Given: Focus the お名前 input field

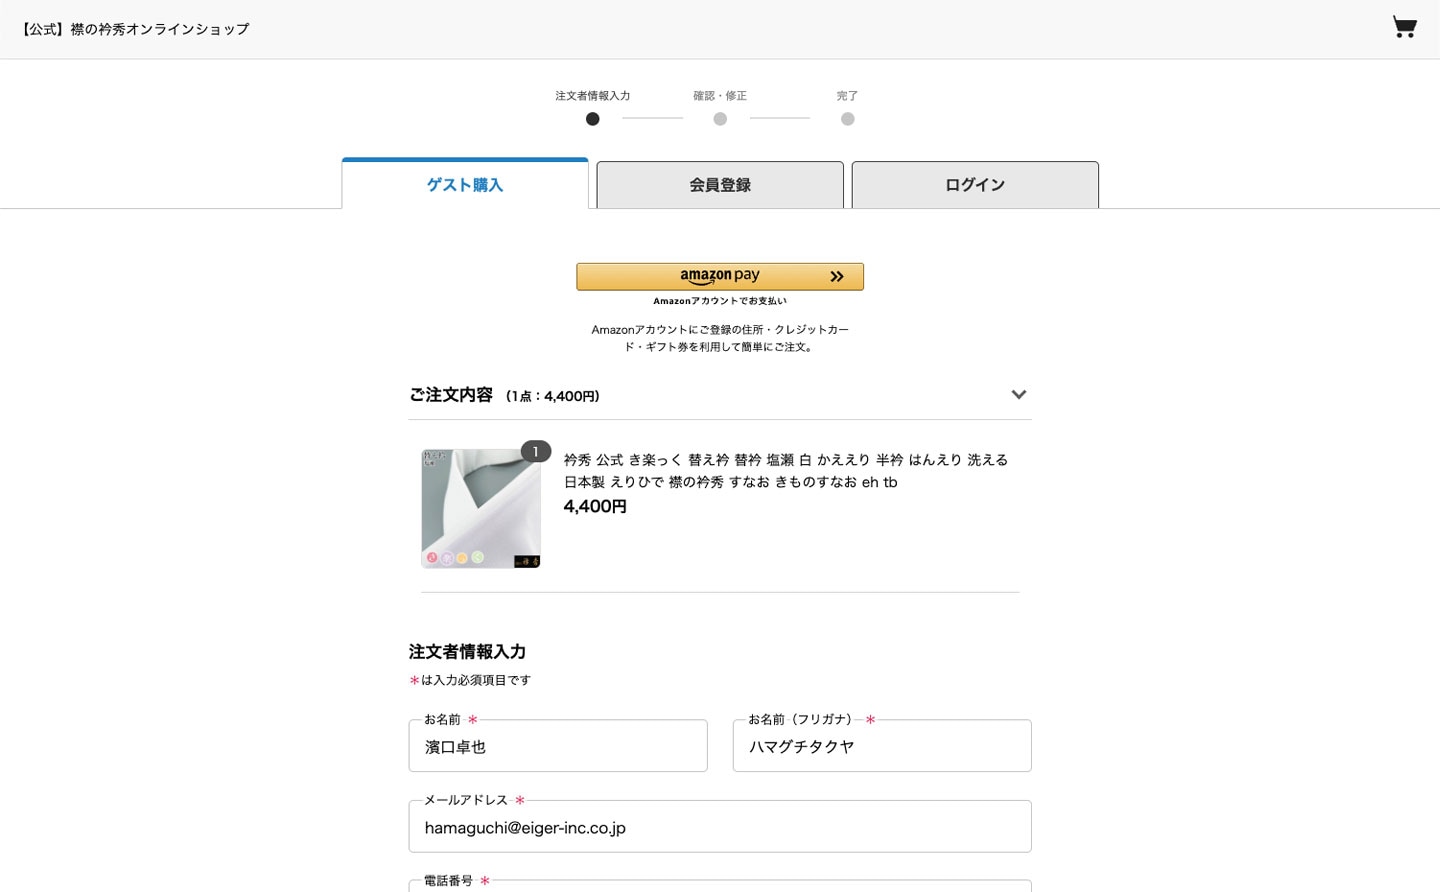Looking at the screenshot, I should (558, 747).
